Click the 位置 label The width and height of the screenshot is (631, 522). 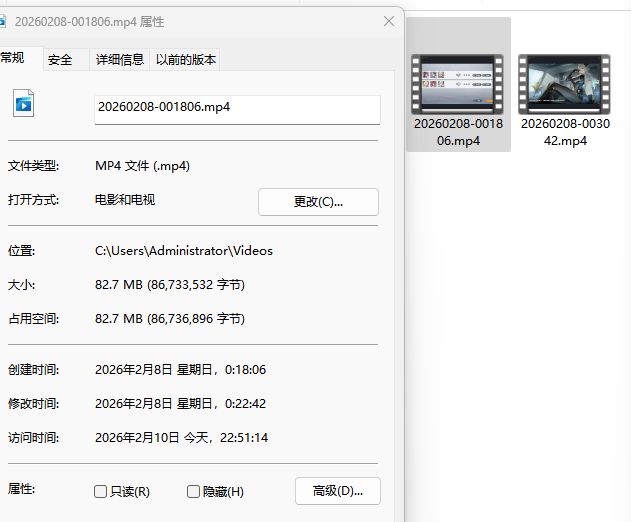(x=21, y=251)
